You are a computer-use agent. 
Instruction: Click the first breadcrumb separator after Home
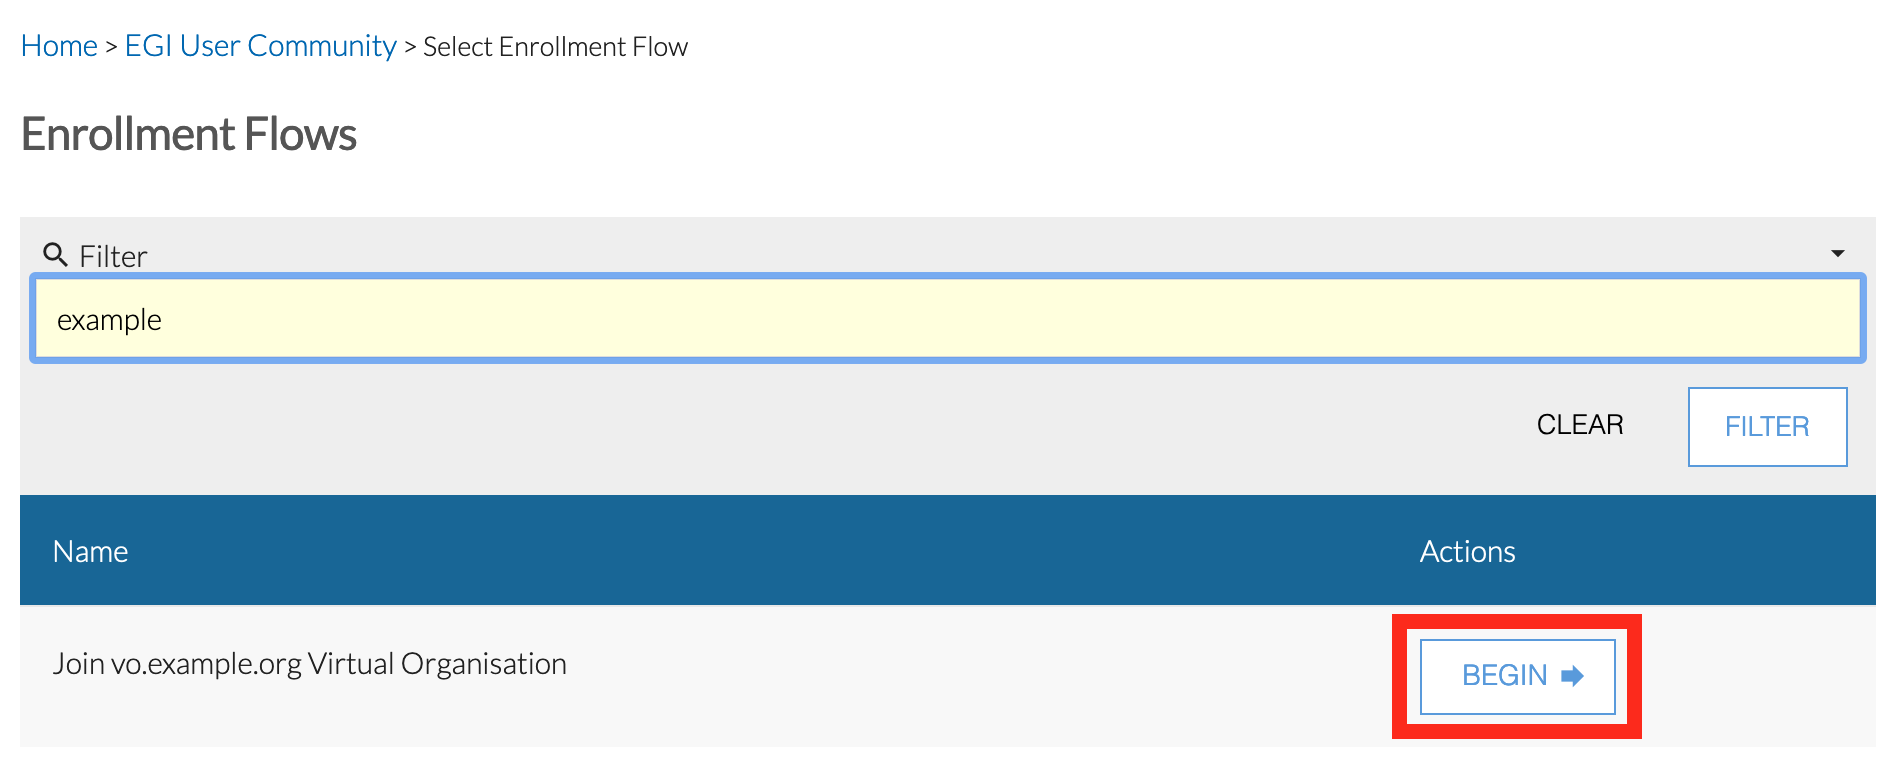pyautogui.click(x=111, y=47)
